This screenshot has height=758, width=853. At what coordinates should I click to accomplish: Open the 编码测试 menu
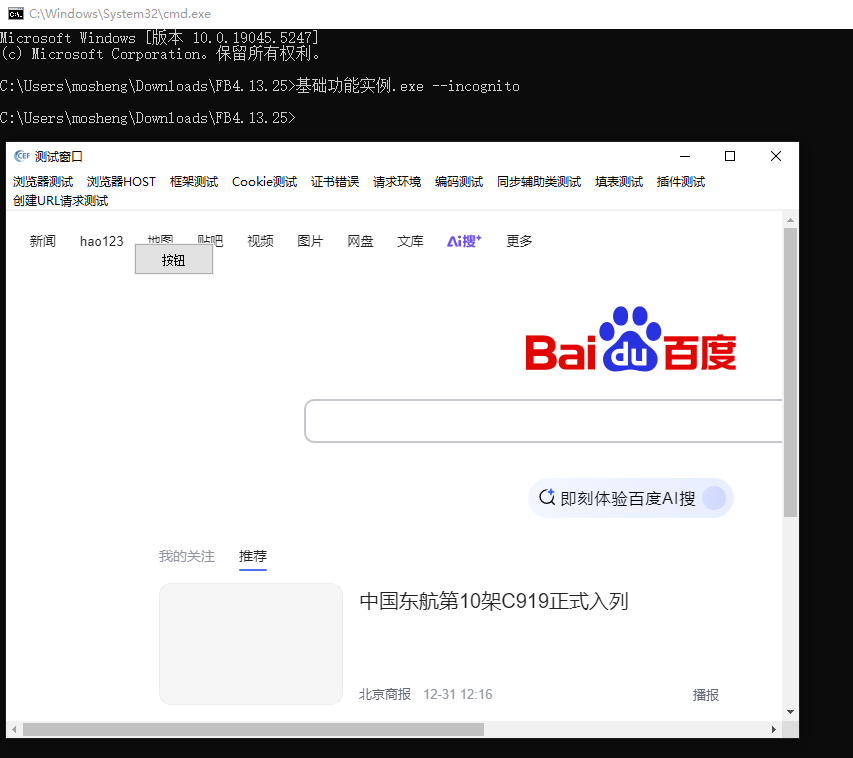[459, 182]
